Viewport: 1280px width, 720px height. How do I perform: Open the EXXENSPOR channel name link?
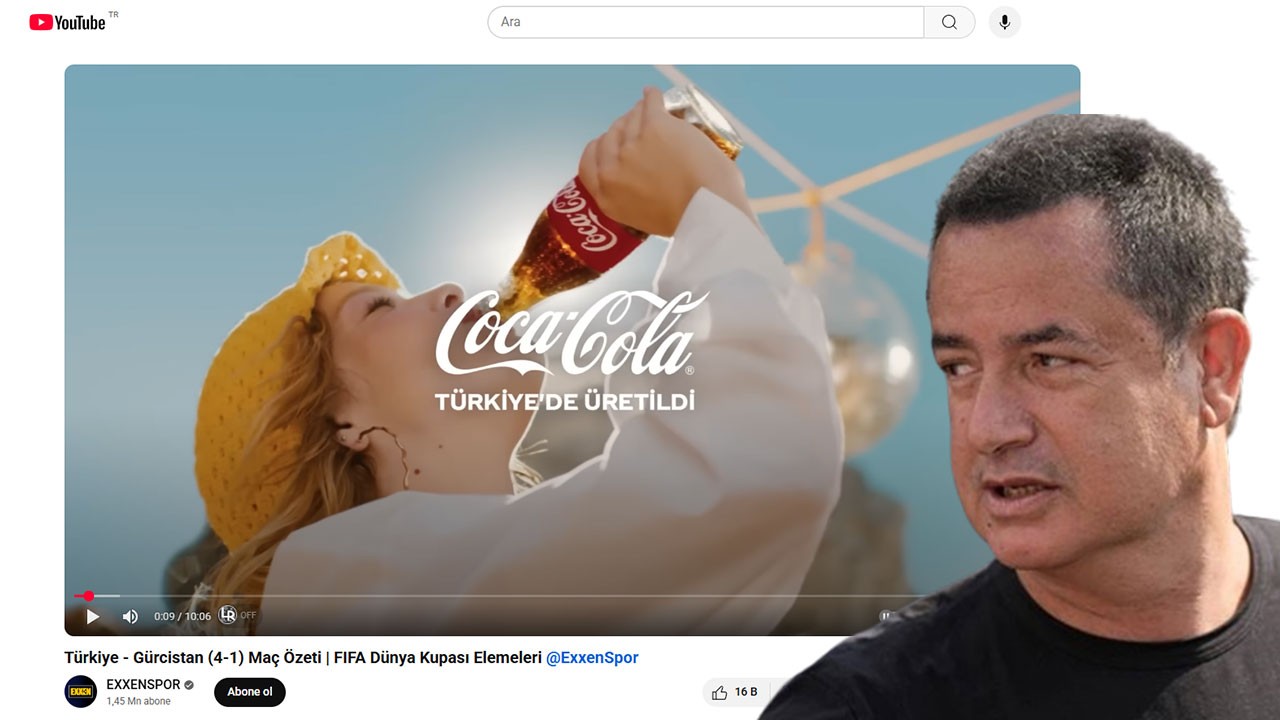[143, 685]
